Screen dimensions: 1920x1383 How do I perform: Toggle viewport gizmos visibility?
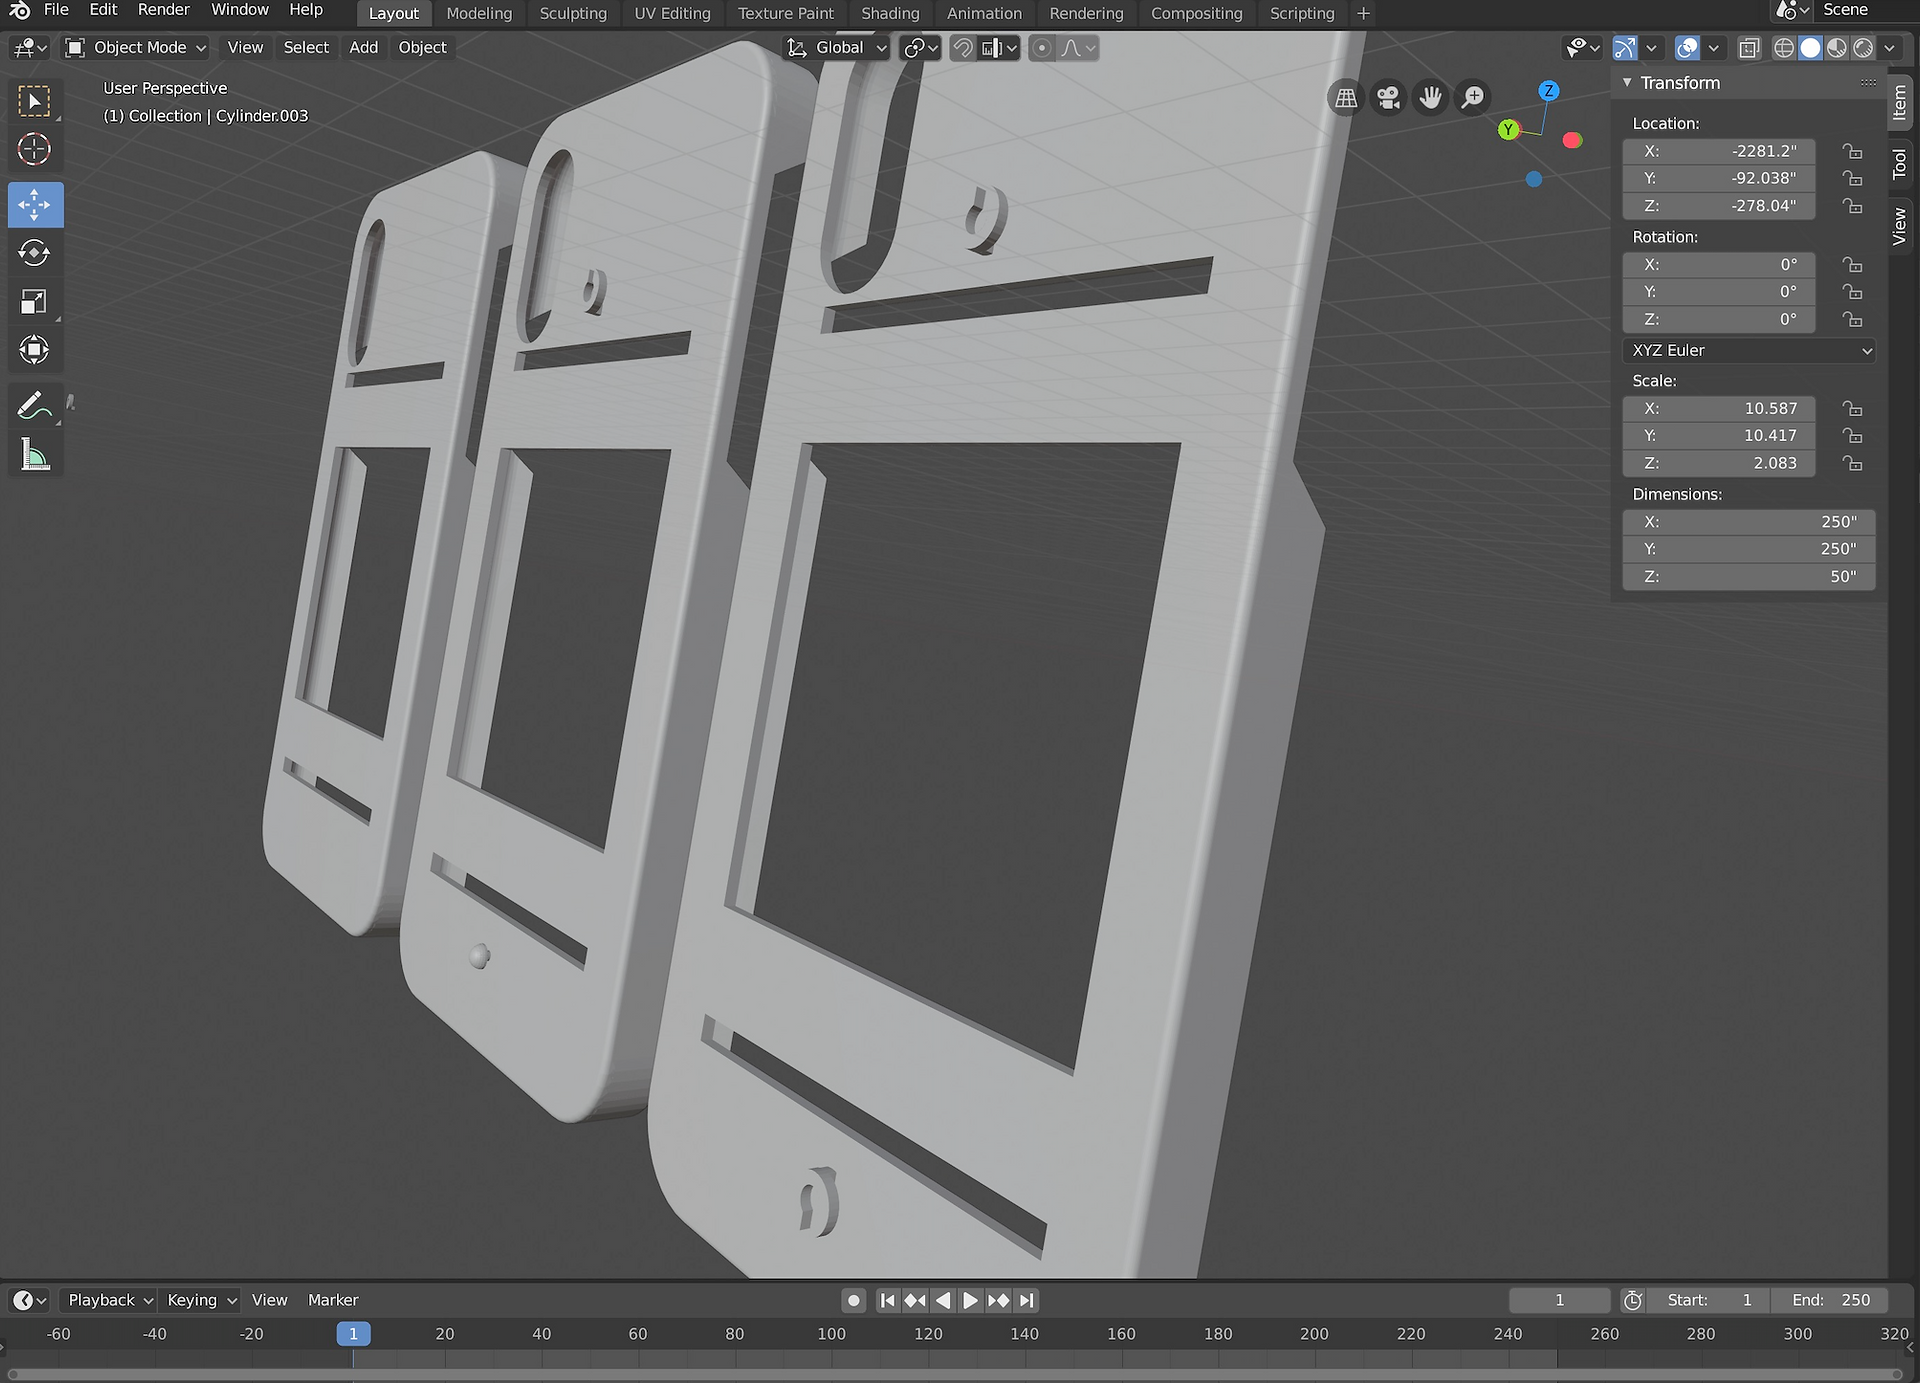1625,48
